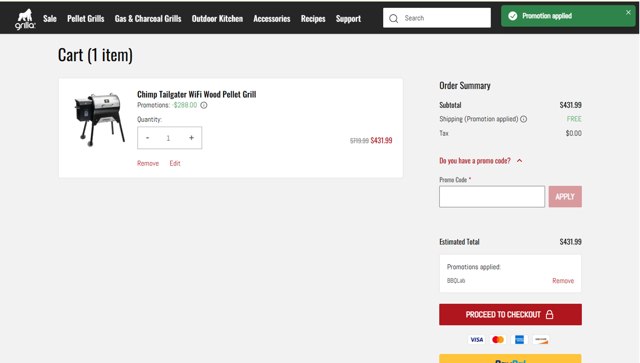Open the Pellet Grills menu

tap(86, 19)
